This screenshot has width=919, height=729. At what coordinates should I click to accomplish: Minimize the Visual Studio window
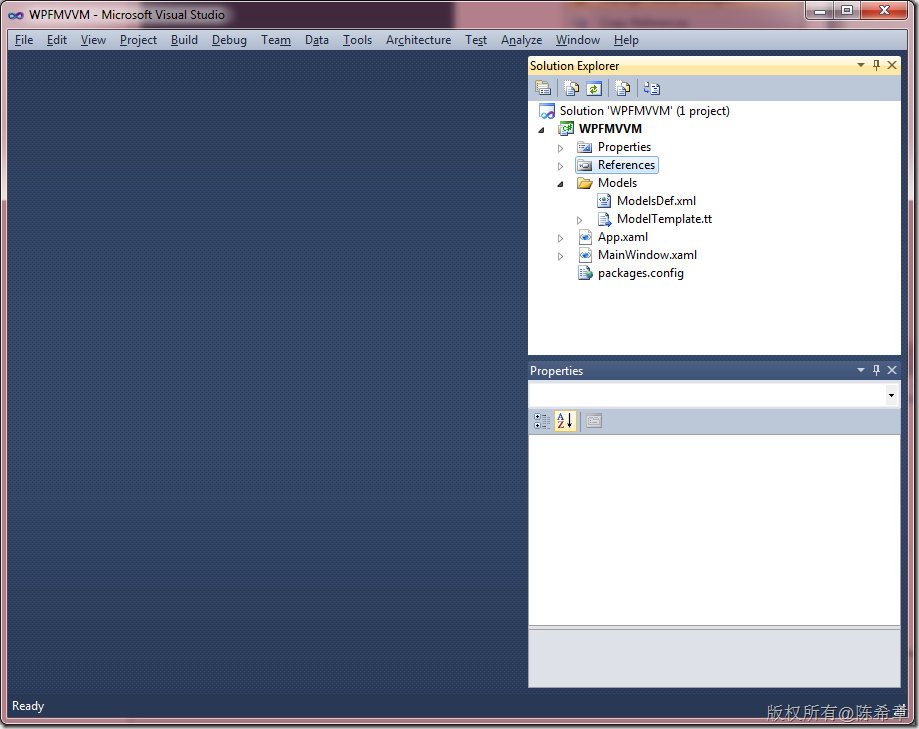point(819,11)
